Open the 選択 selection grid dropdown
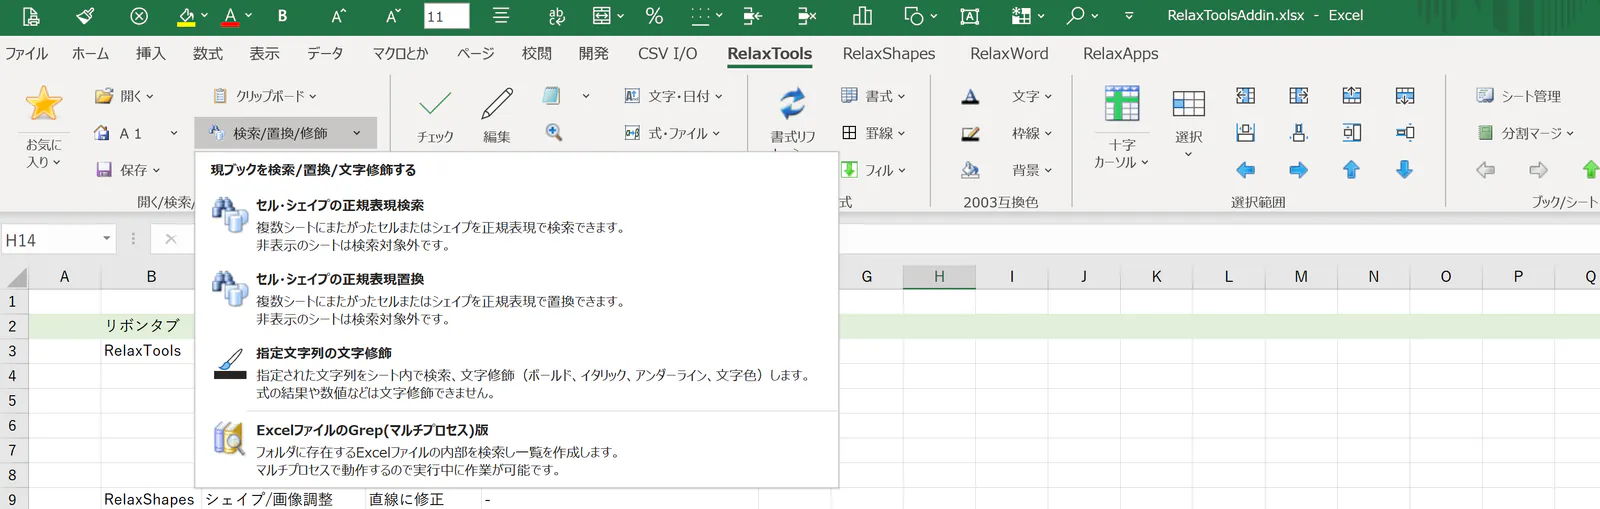The image size is (1600, 509). pos(1189,123)
